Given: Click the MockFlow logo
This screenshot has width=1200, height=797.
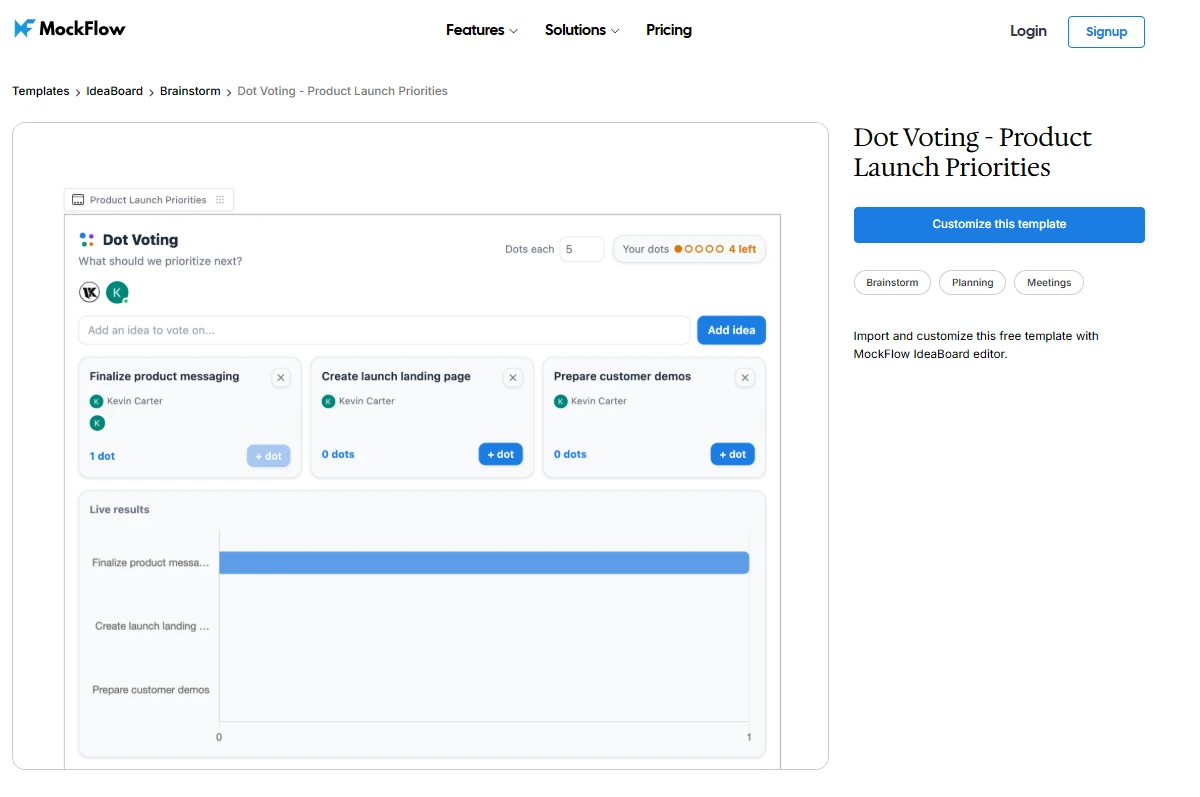Looking at the screenshot, I should click(x=70, y=29).
